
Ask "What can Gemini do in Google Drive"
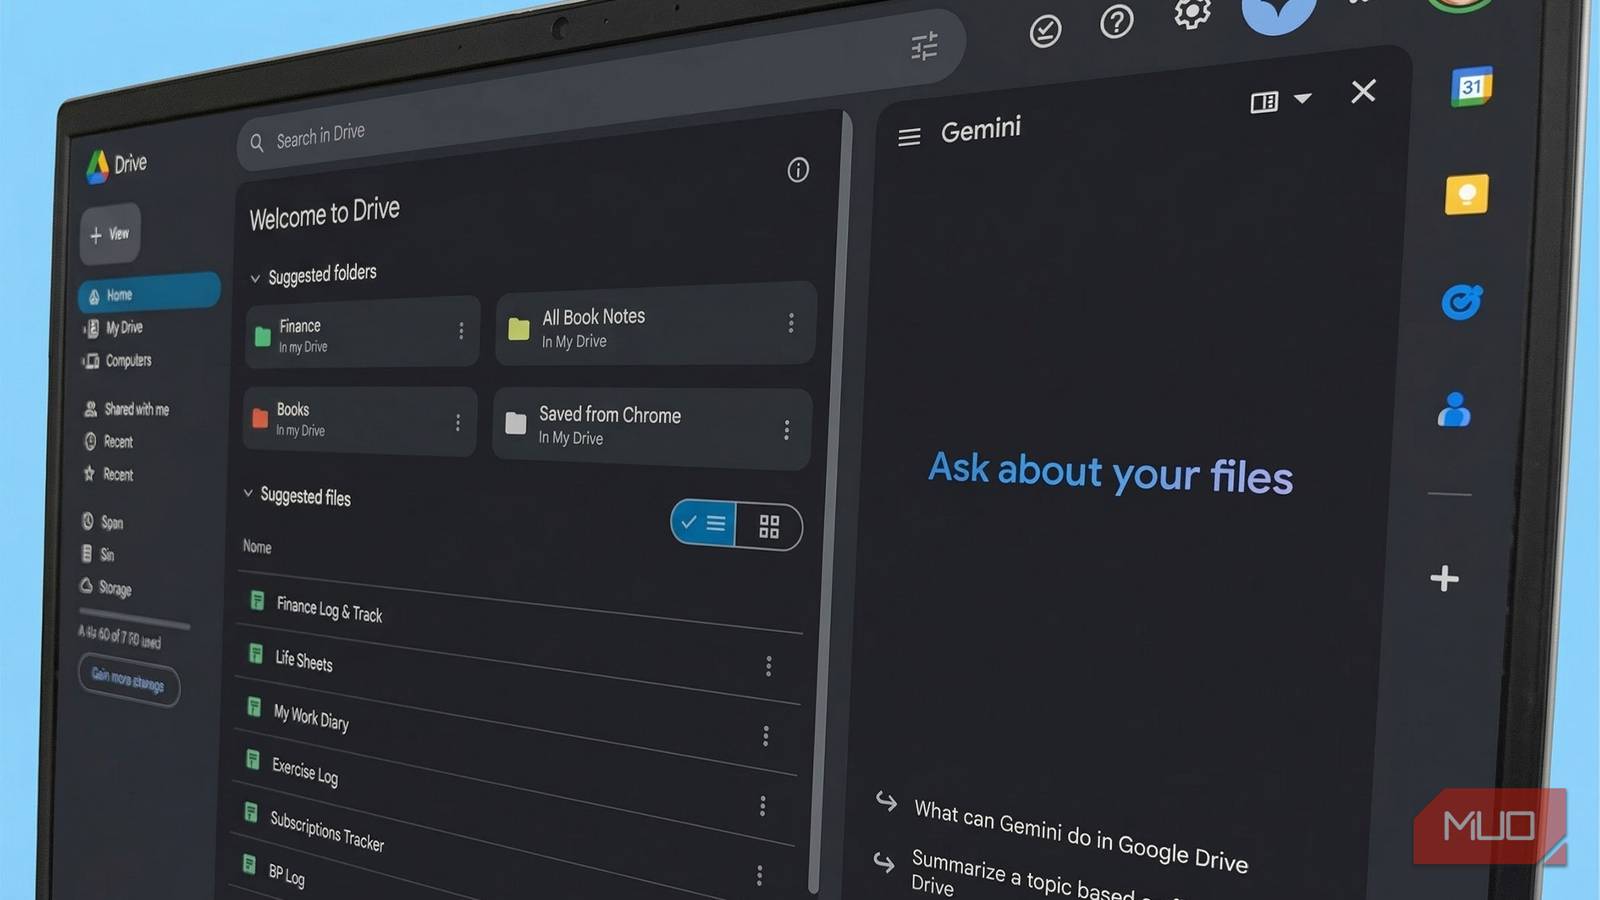tap(1081, 835)
